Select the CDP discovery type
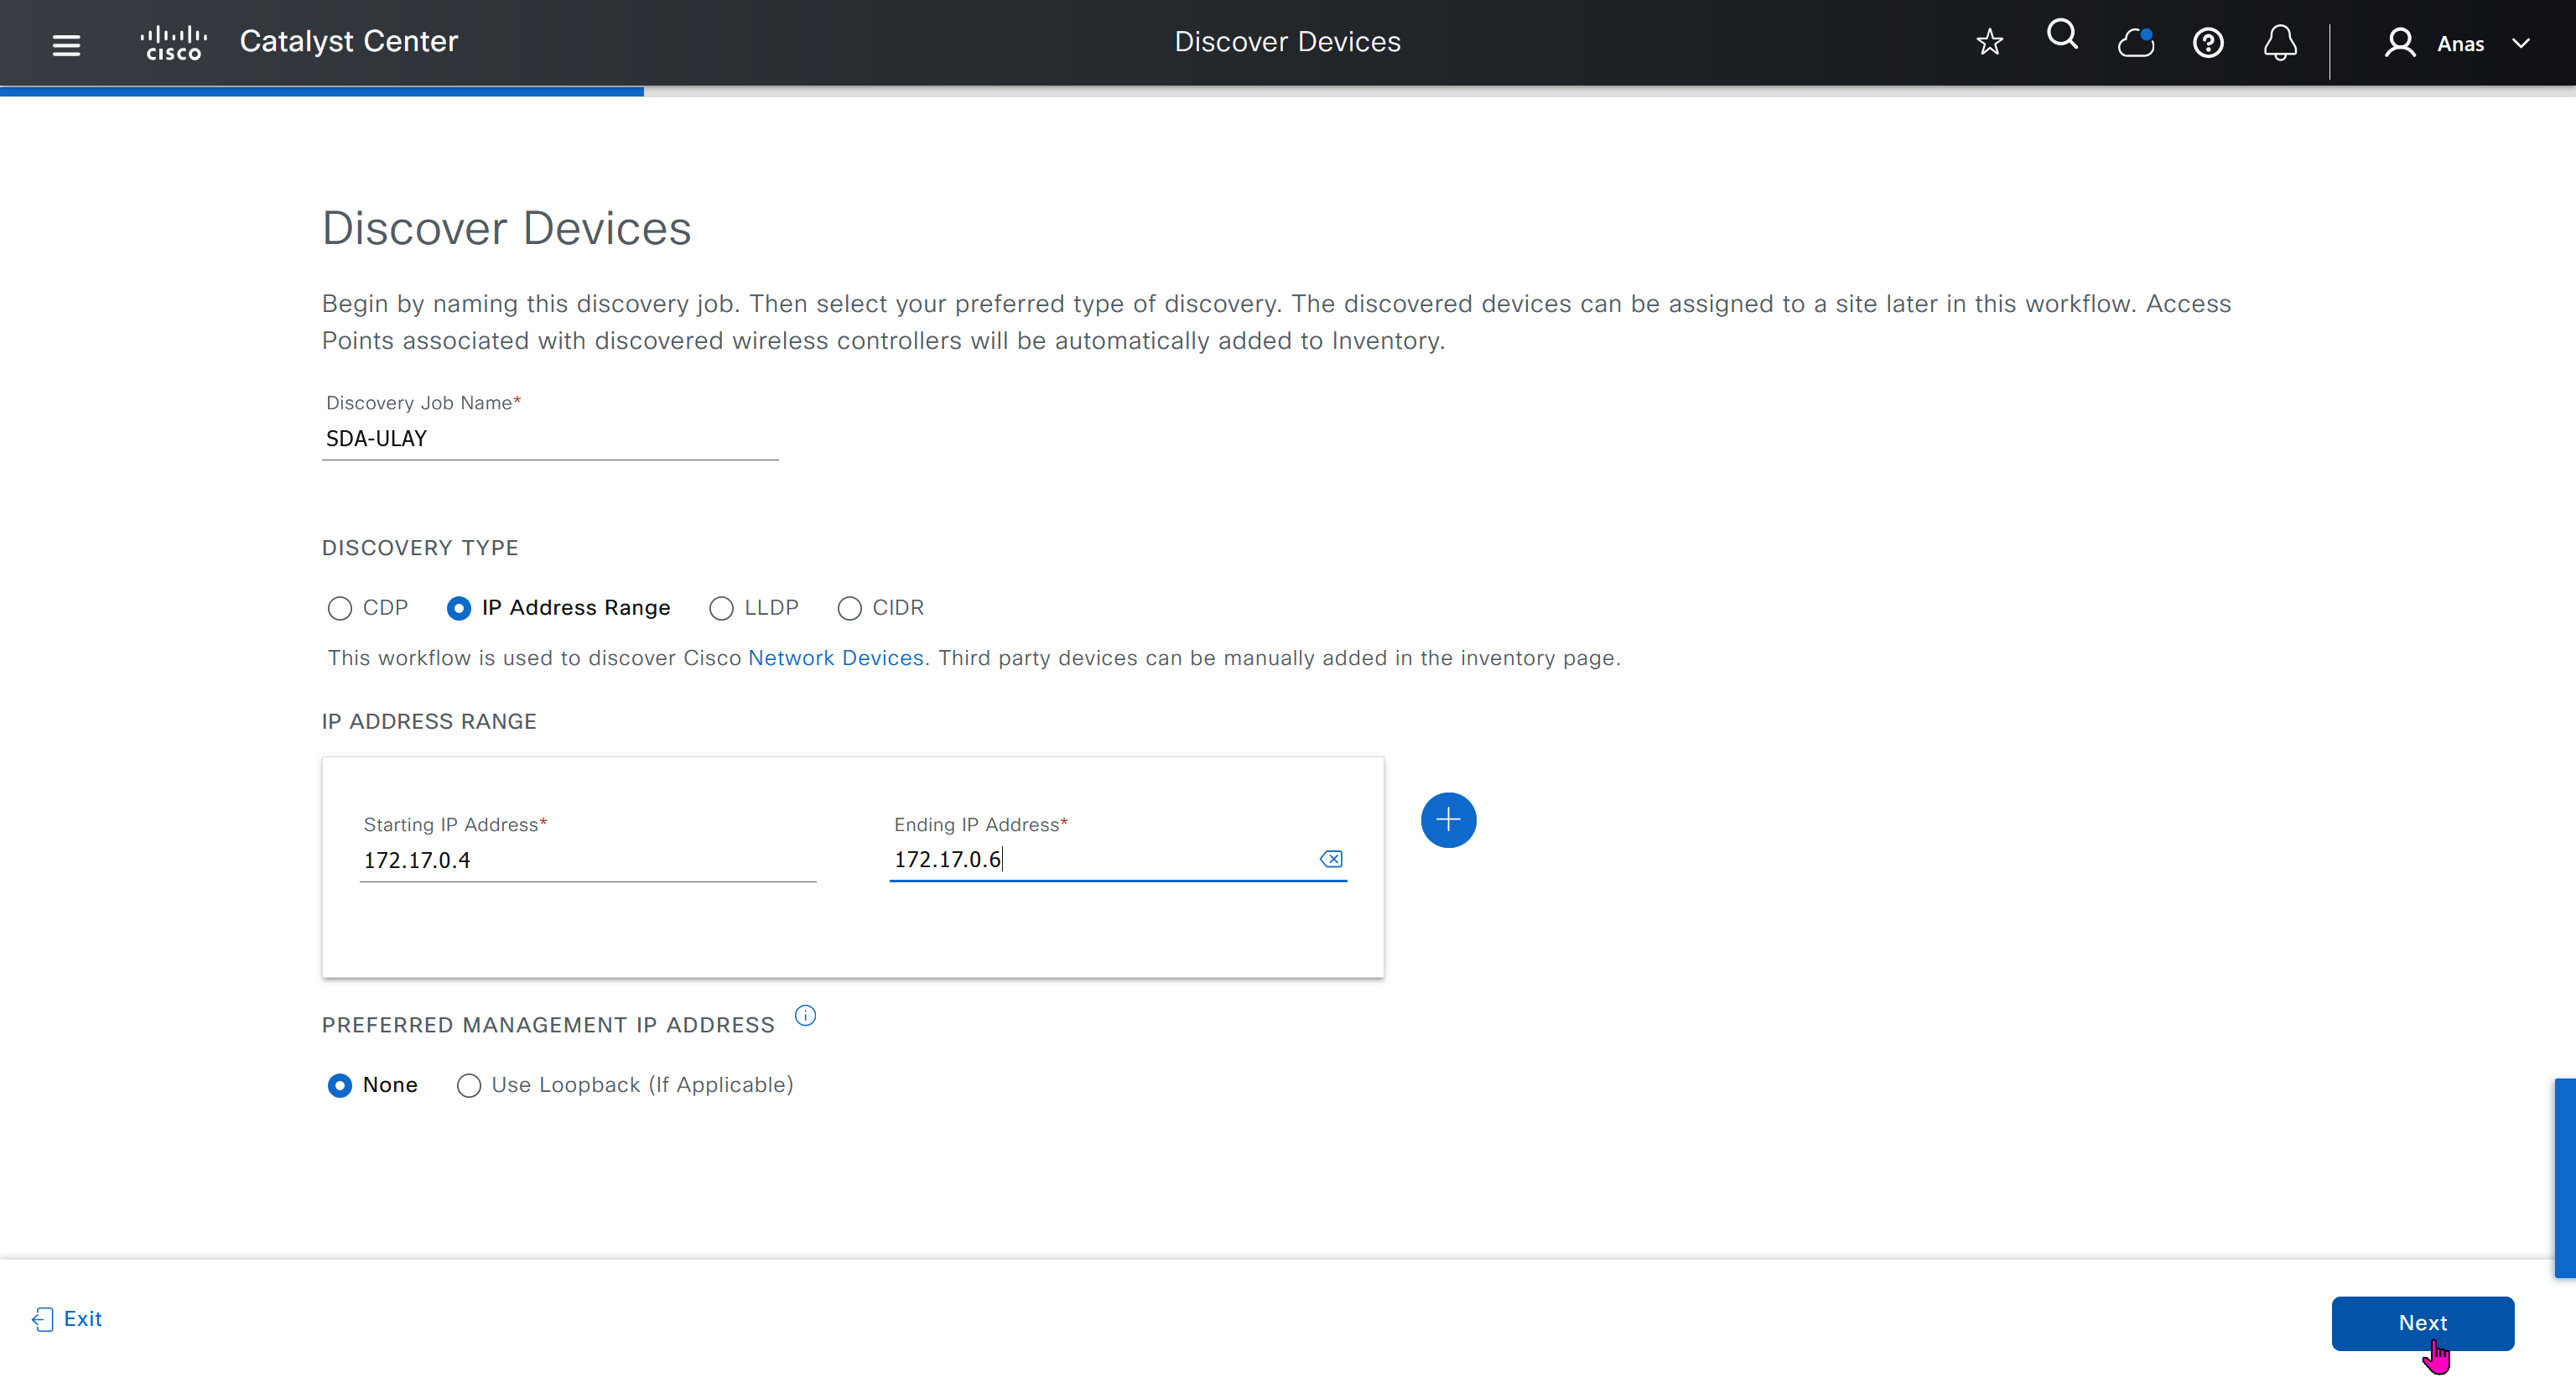This screenshot has width=2576, height=1388. [340, 608]
